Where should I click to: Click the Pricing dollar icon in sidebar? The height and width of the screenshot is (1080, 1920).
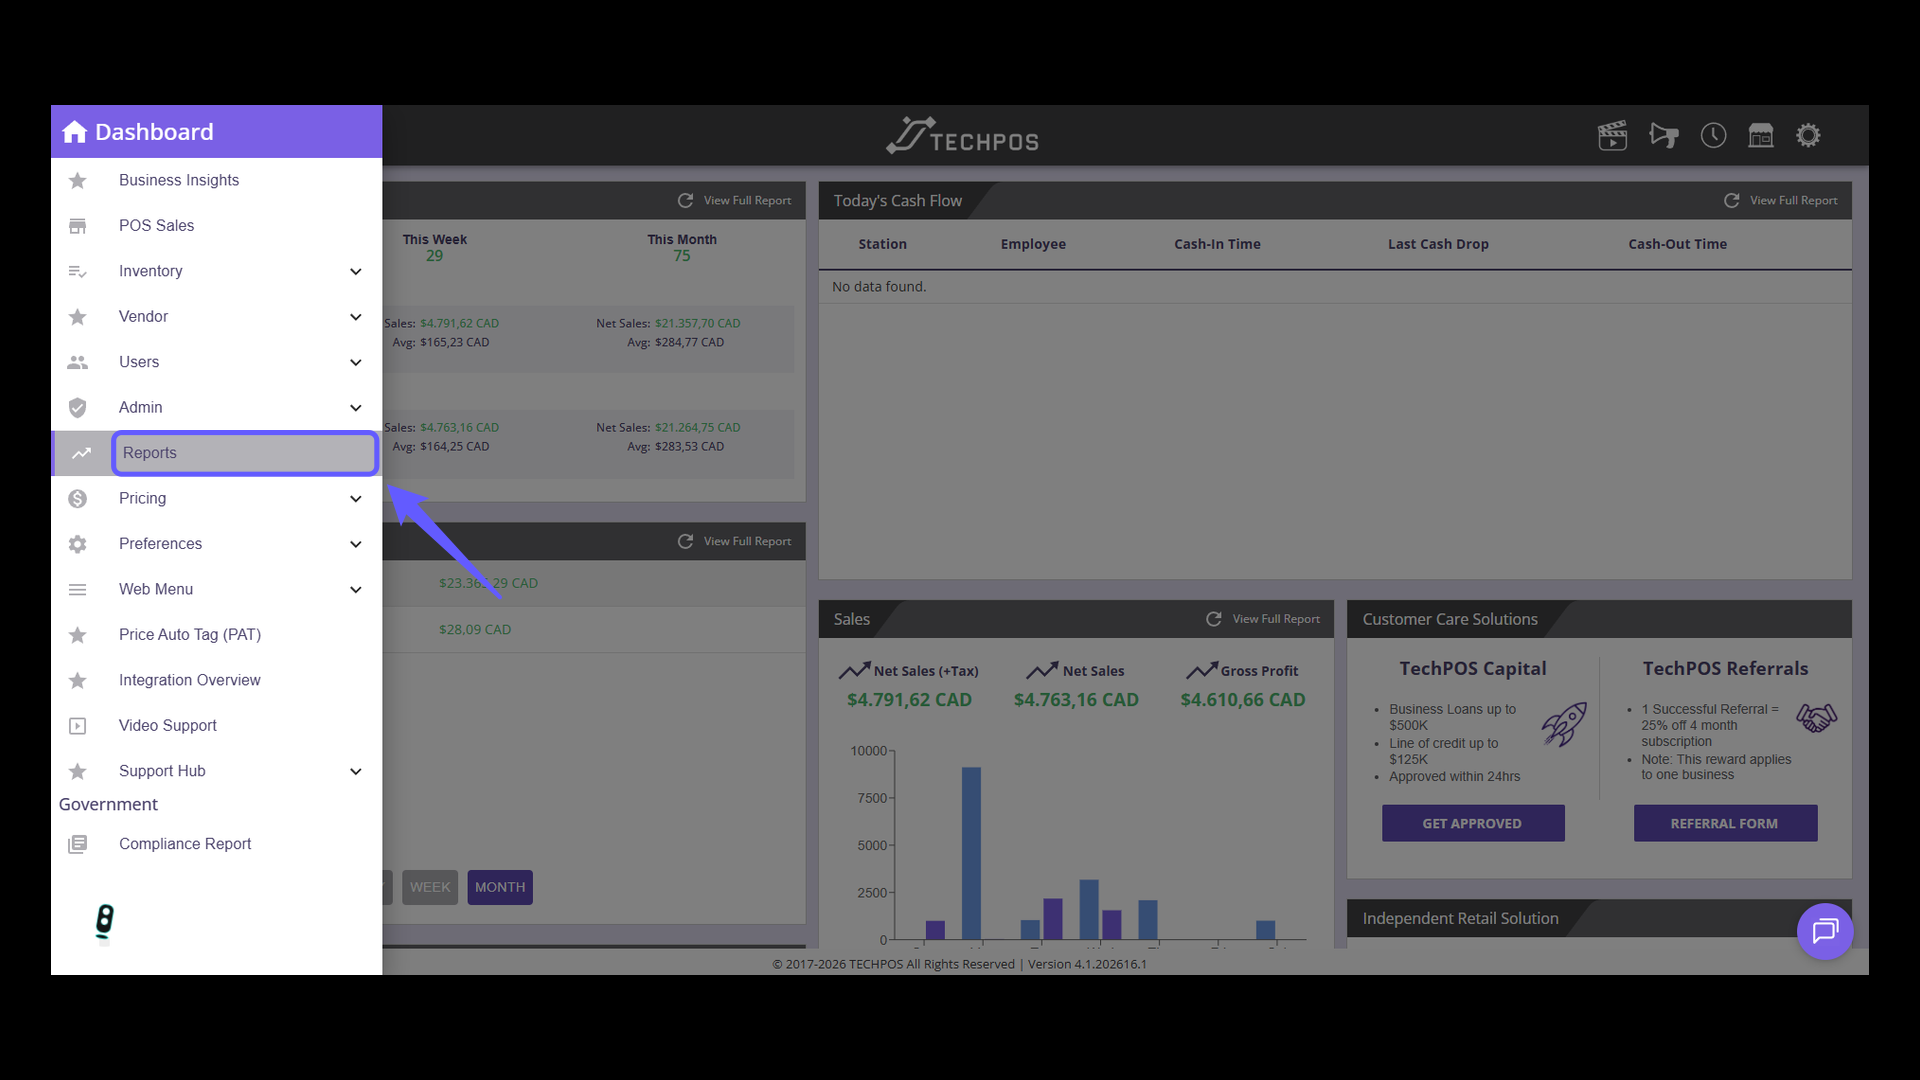78,498
